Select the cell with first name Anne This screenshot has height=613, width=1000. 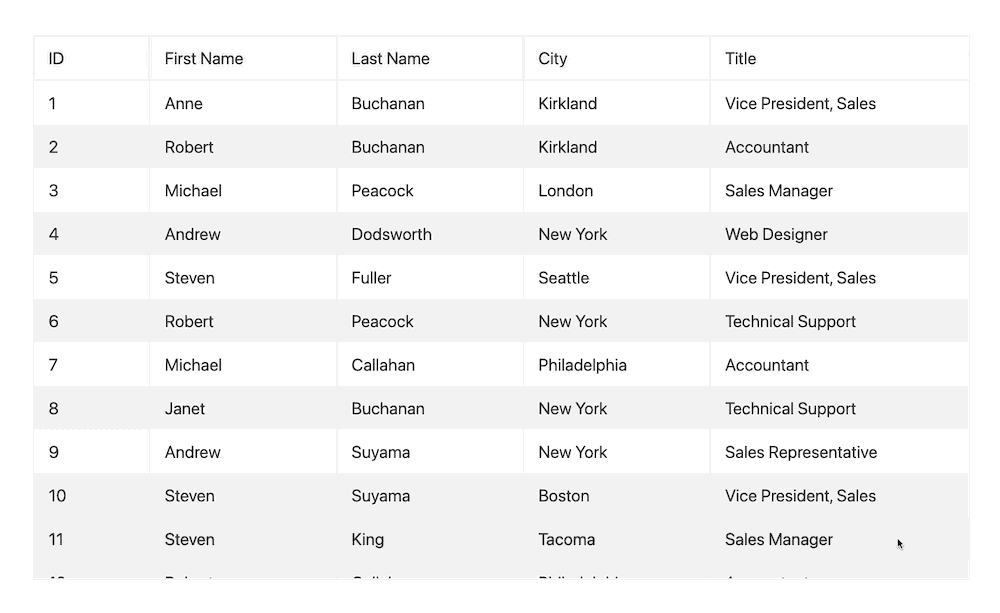184,104
